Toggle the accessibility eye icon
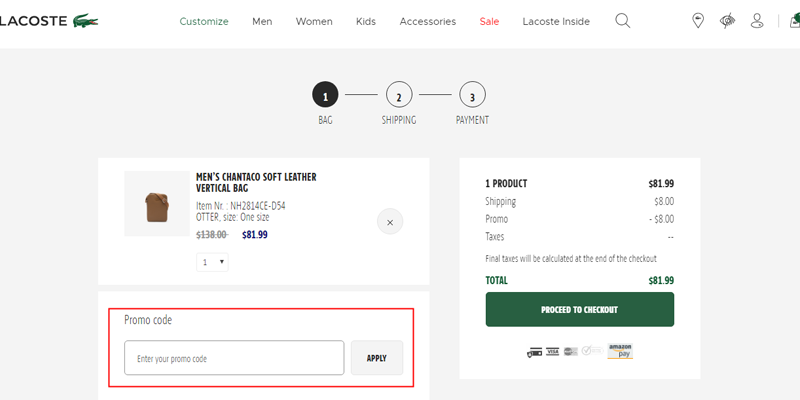The width and height of the screenshot is (800, 400). click(x=728, y=21)
